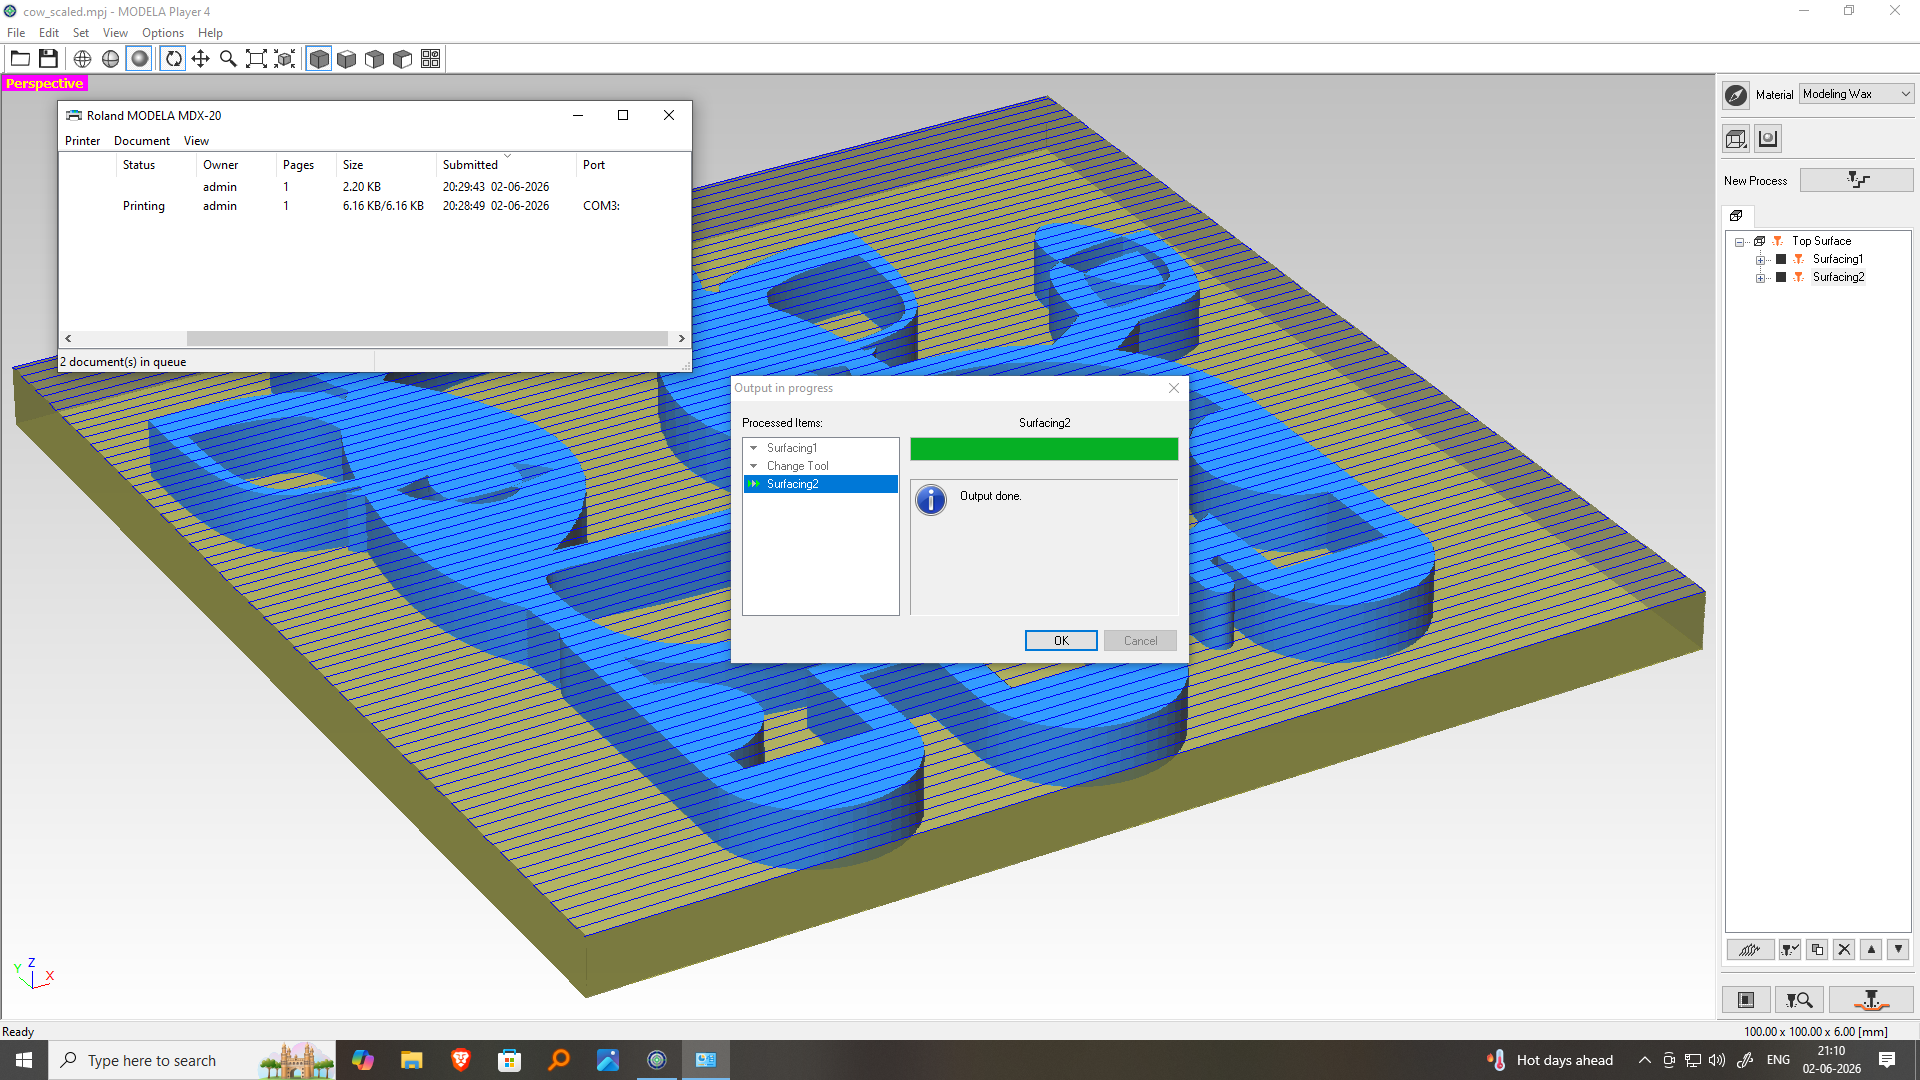This screenshot has width=1920, height=1080.
Task: Switch to wireframe sphere rendering mode
Action: pyautogui.click(x=83, y=59)
